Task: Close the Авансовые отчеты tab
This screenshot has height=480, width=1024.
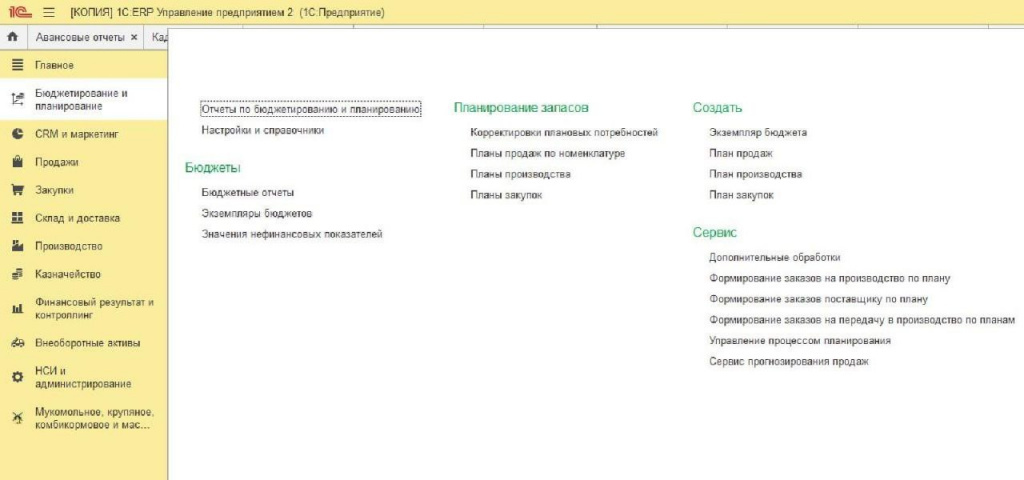Action: [x=134, y=37]
